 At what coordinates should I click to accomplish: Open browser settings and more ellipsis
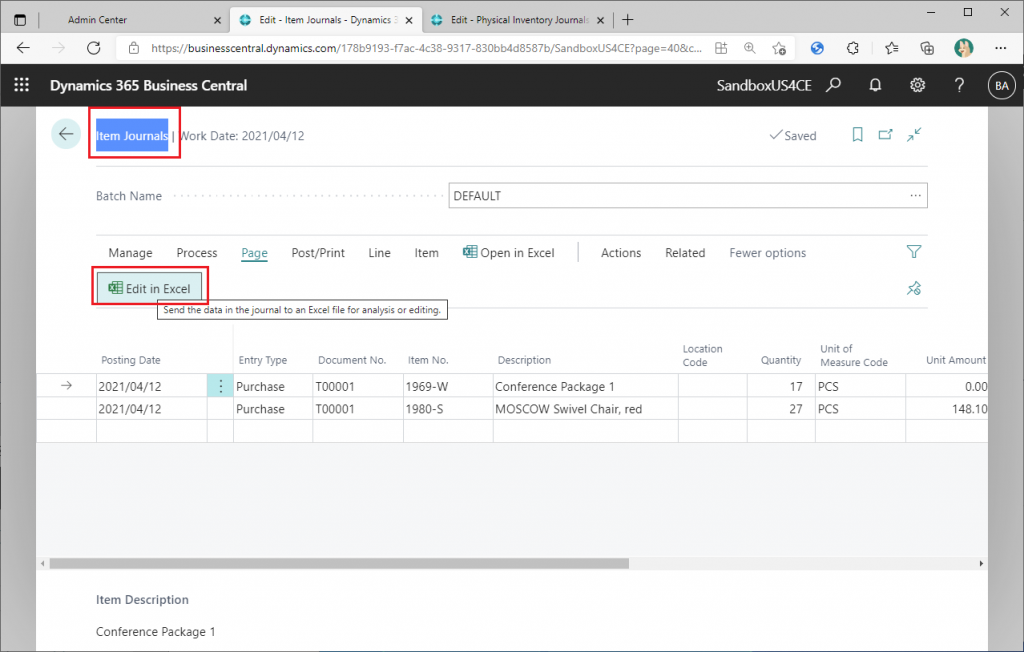1000,48
